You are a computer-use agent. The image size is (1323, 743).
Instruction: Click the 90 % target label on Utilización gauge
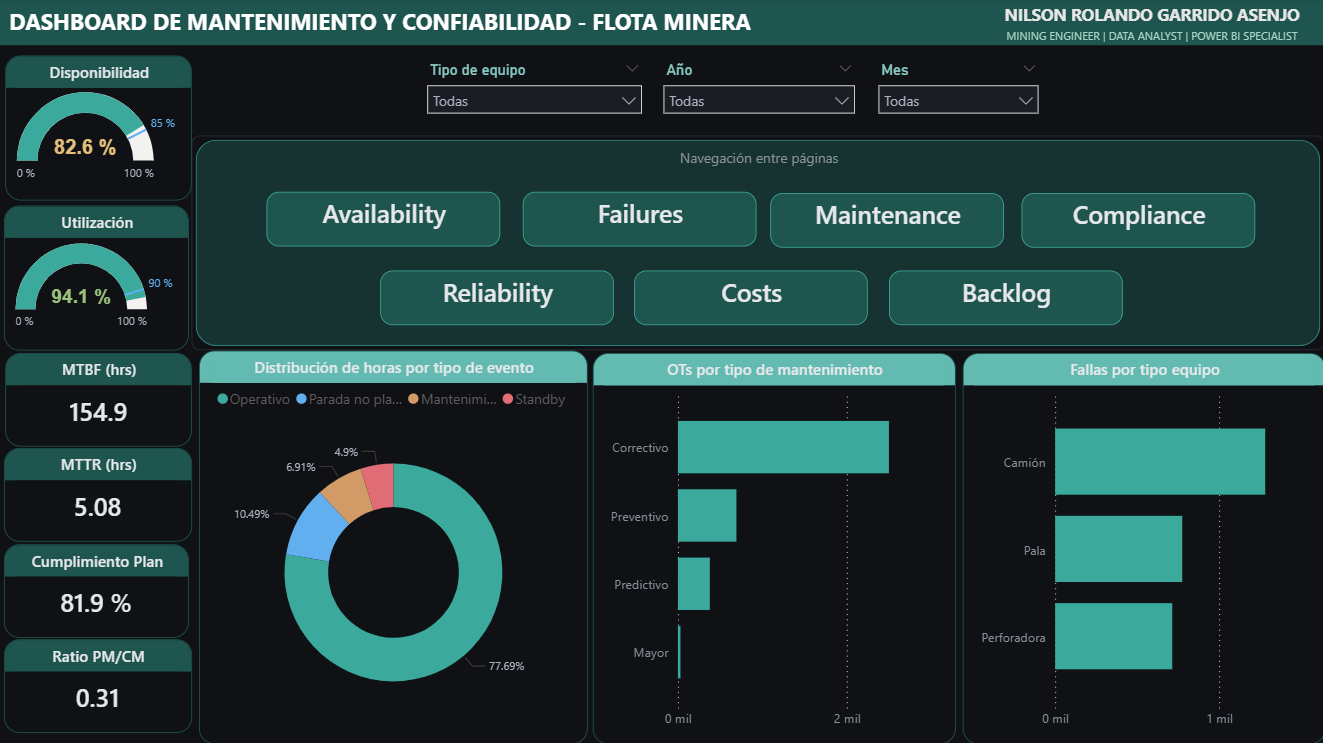tap(160, 283)
